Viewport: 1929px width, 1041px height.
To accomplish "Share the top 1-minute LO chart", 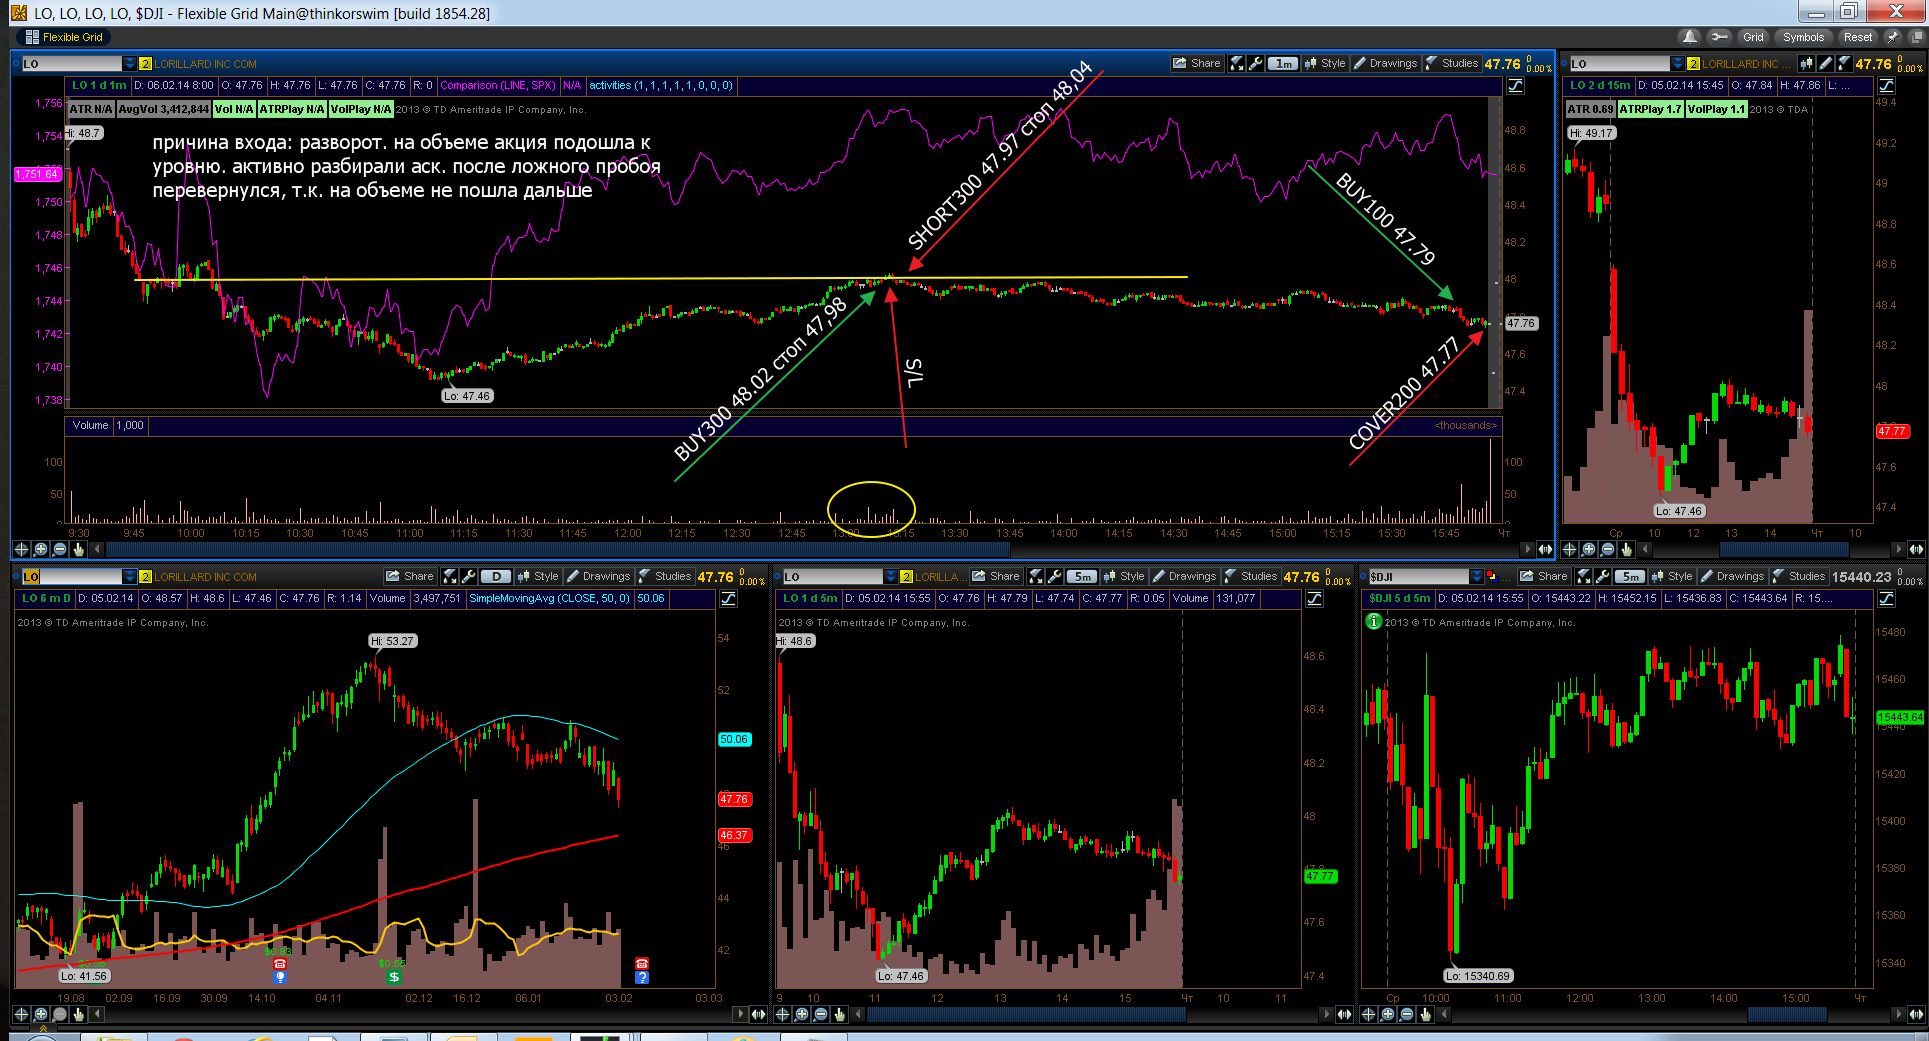I will 1197,63.
